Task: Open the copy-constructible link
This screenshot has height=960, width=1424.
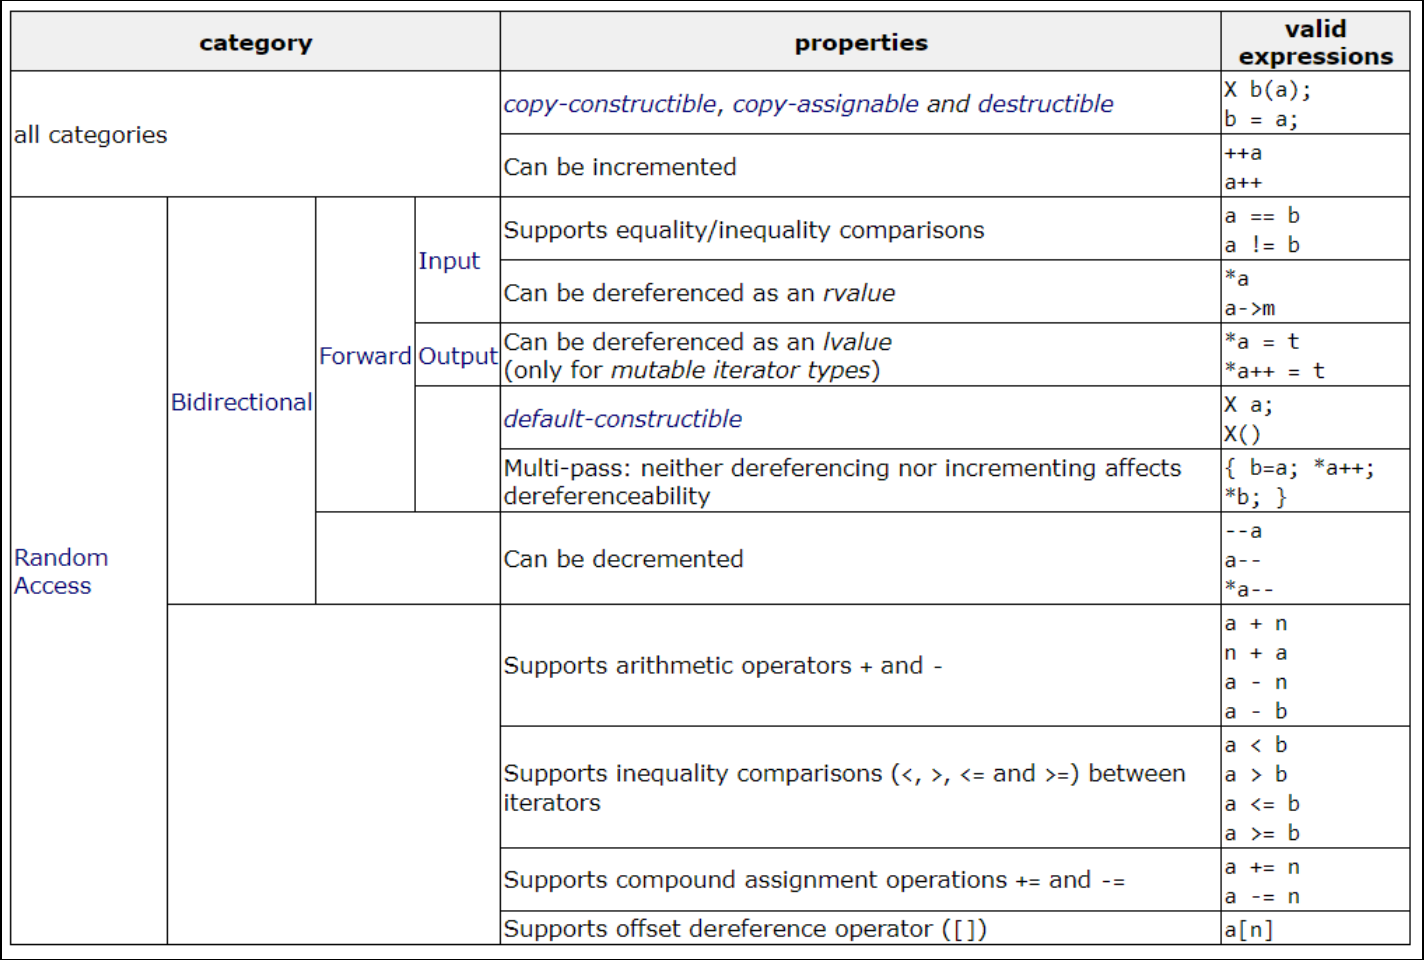Action: click(x=610, y=104)
